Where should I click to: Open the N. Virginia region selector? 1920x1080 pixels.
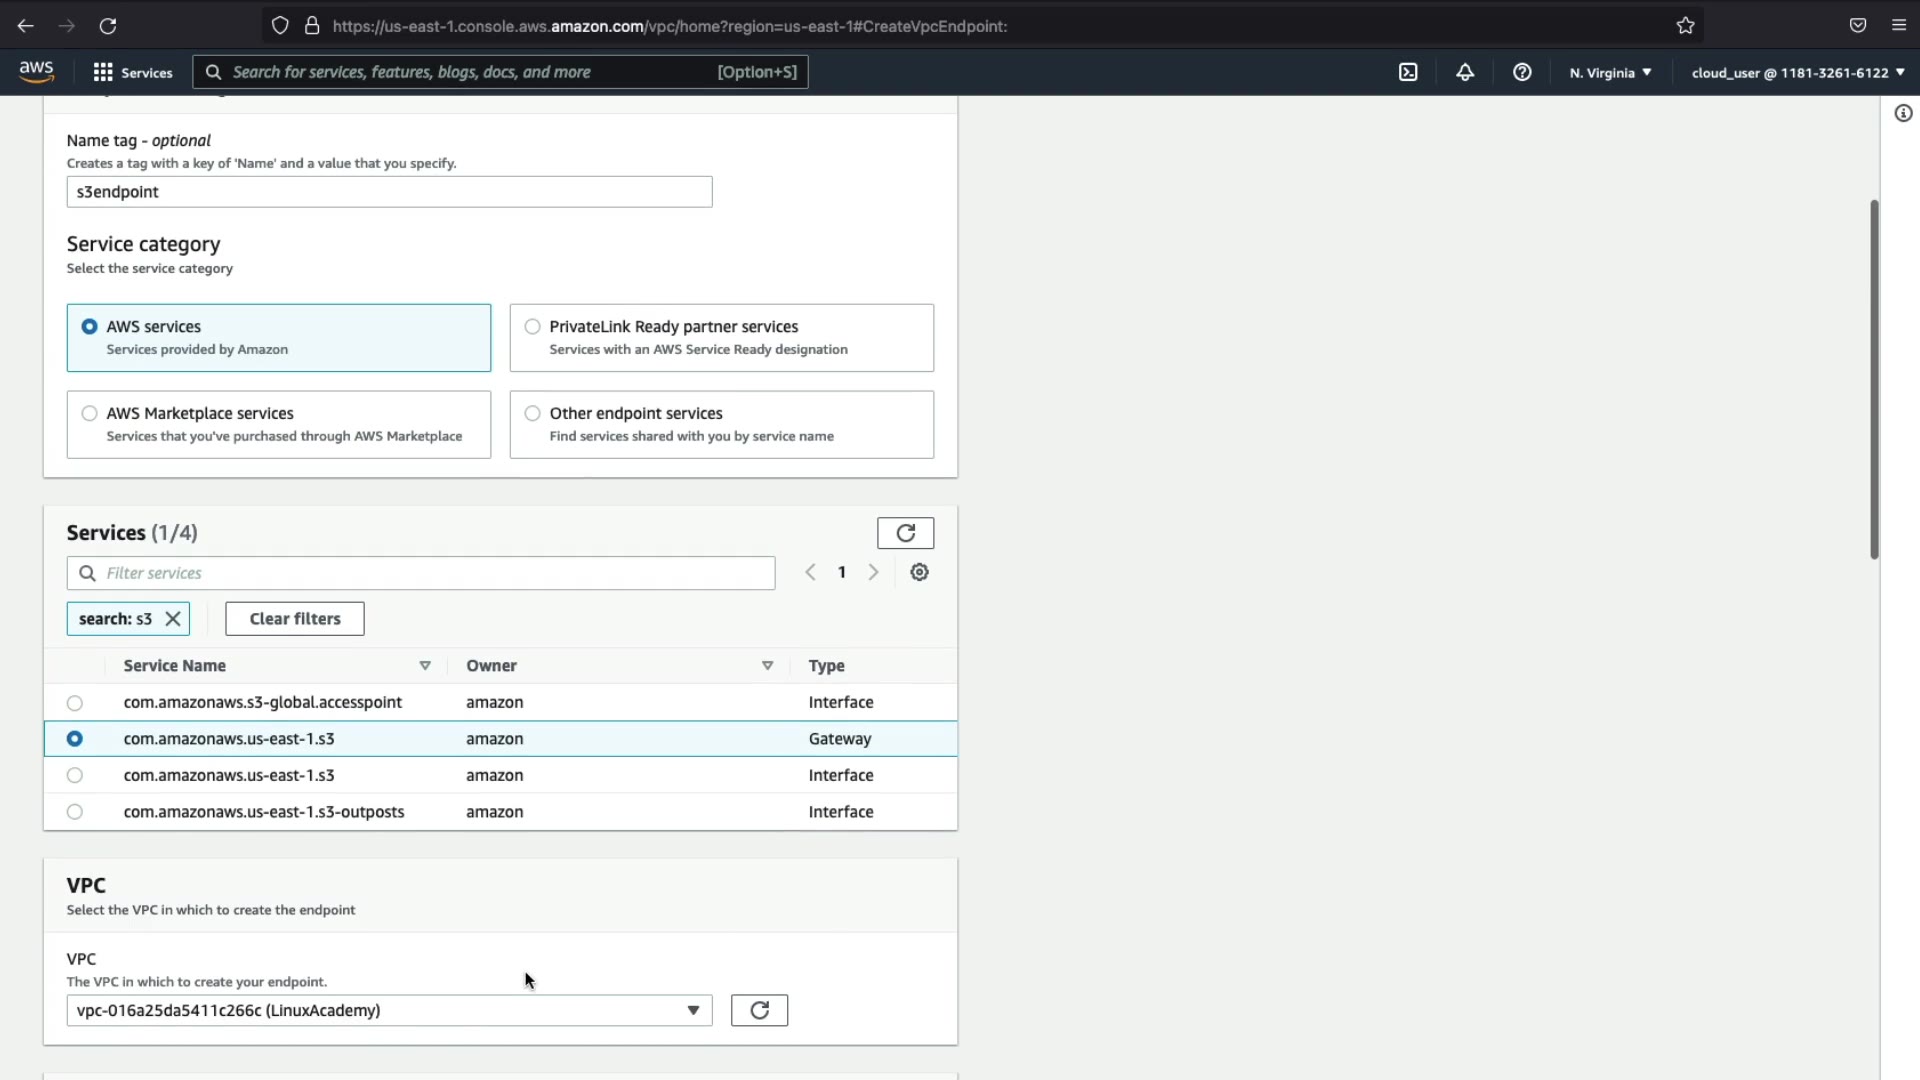(1610, 72)
